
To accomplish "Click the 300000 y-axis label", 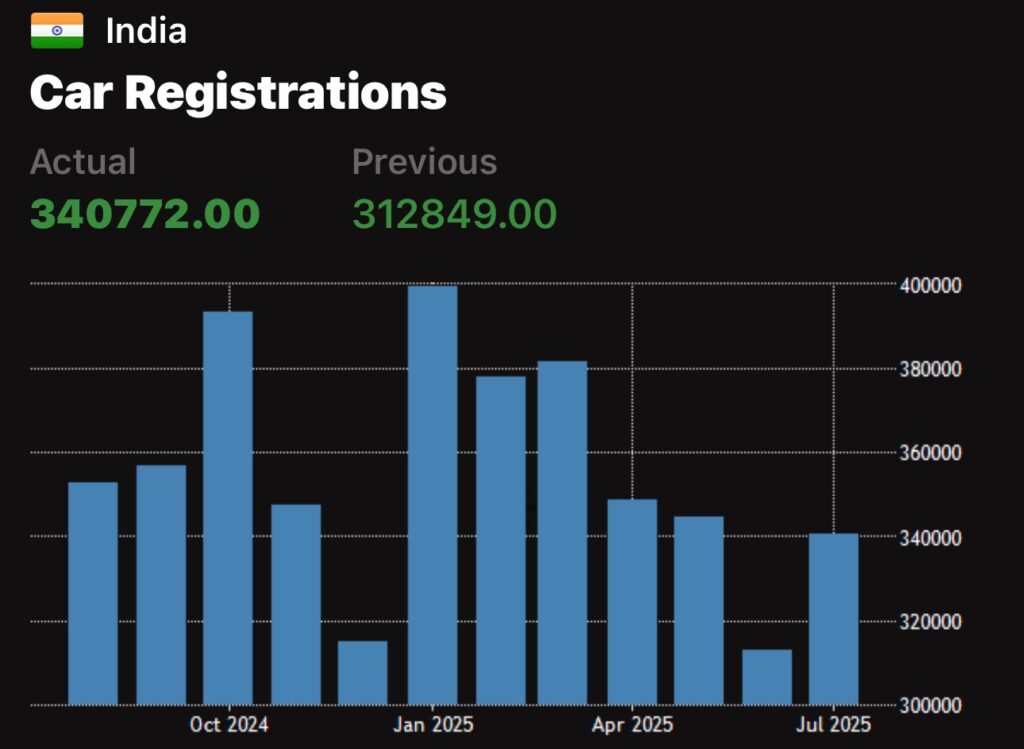I will pos(931,705).
